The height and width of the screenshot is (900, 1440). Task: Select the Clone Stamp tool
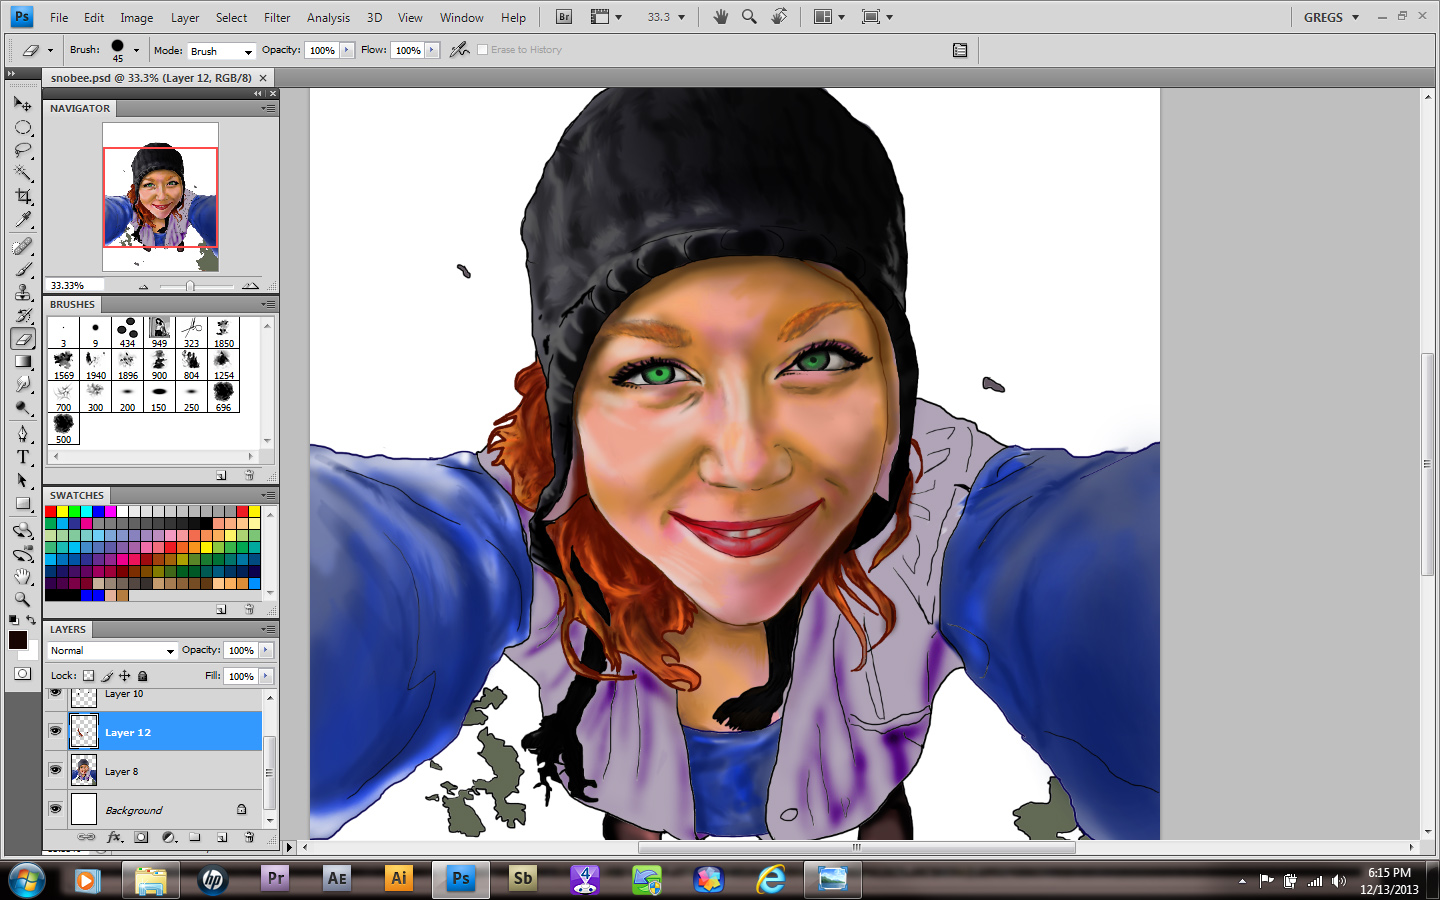point(23,292)
